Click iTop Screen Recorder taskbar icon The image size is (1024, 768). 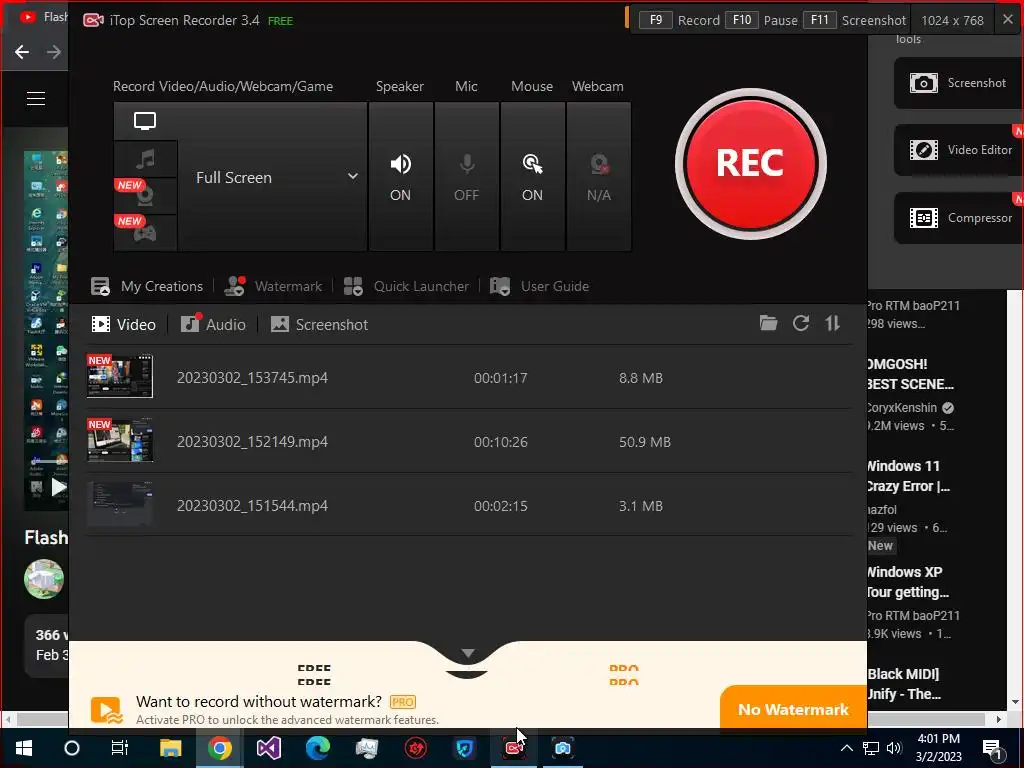pos(513,748)
